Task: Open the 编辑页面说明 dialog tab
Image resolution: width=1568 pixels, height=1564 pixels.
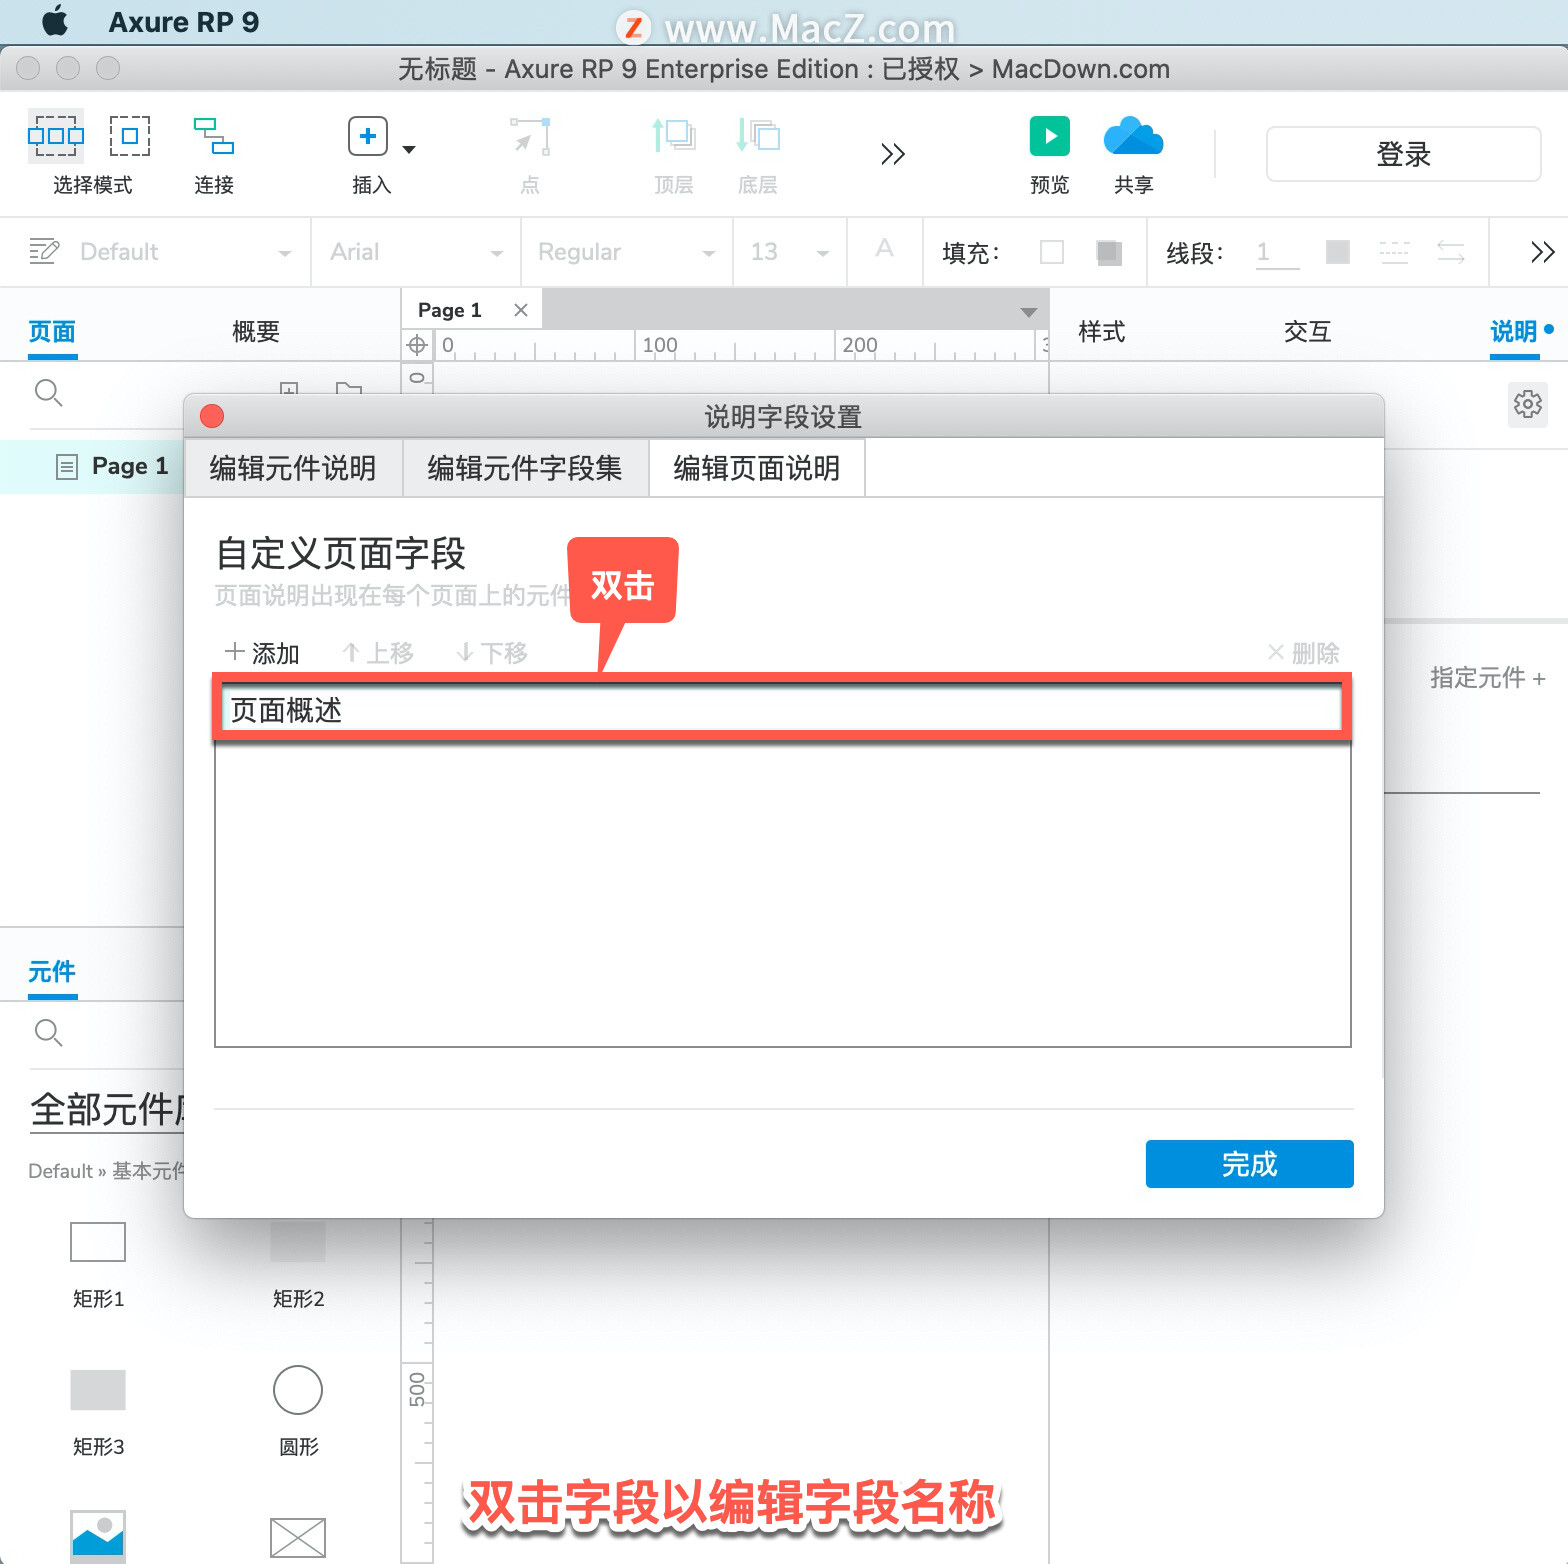Action: point(757,468)
